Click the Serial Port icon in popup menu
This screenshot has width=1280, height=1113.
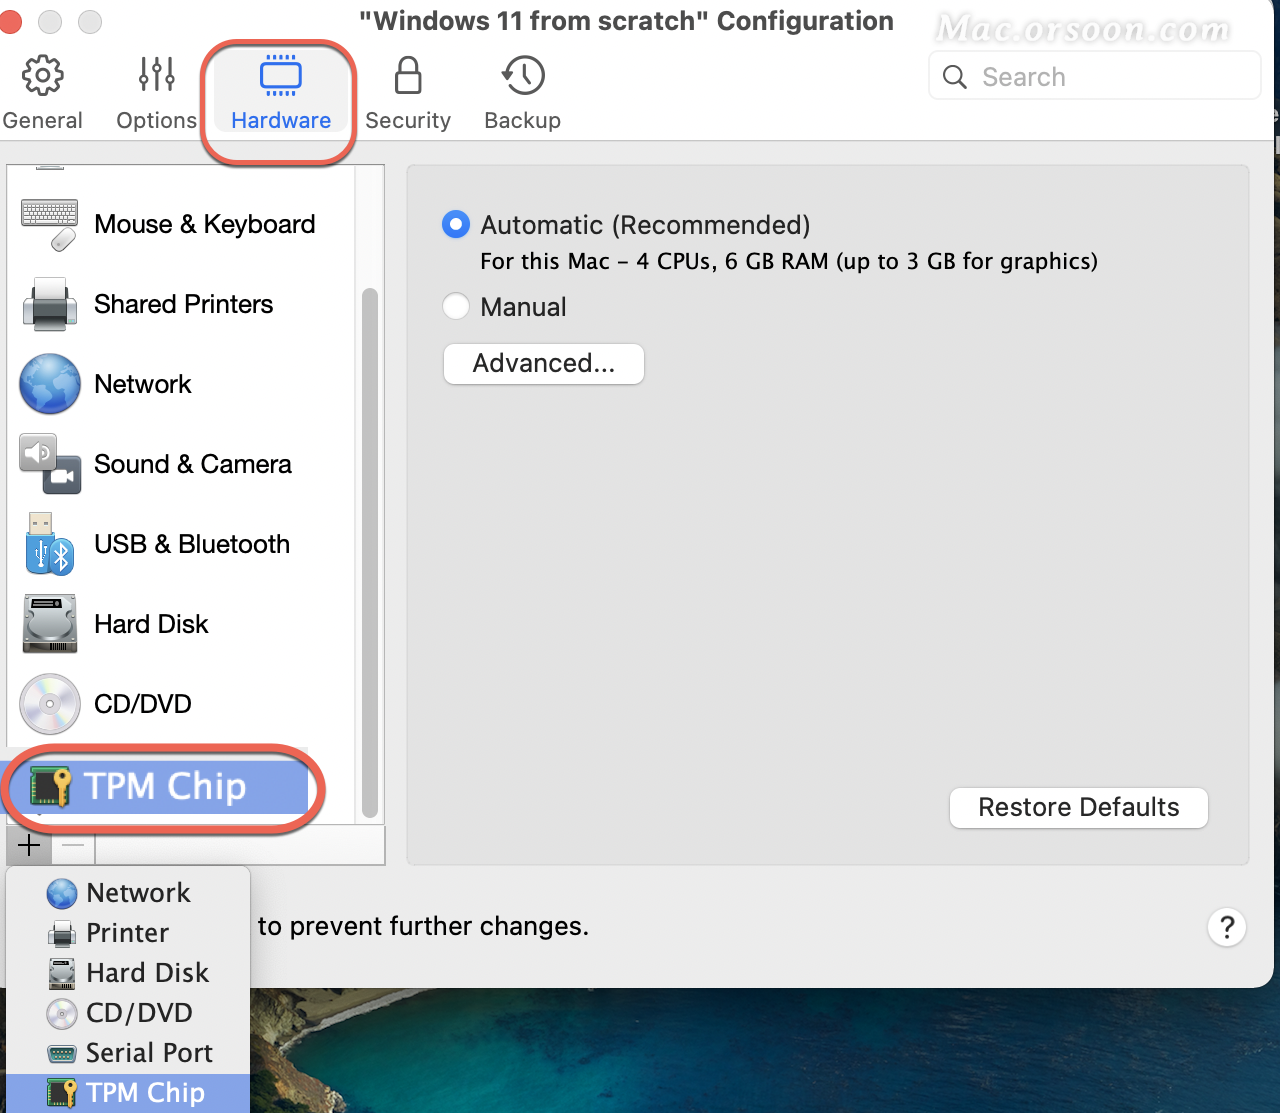[62, 1054]
